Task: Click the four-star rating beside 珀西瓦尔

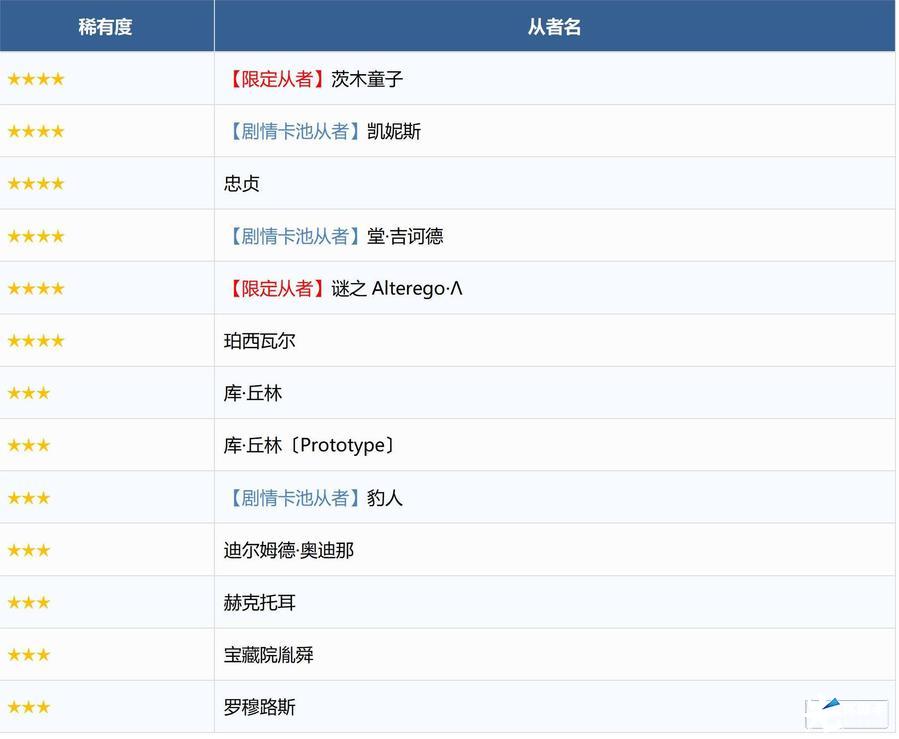Action: tap(36, 341)
